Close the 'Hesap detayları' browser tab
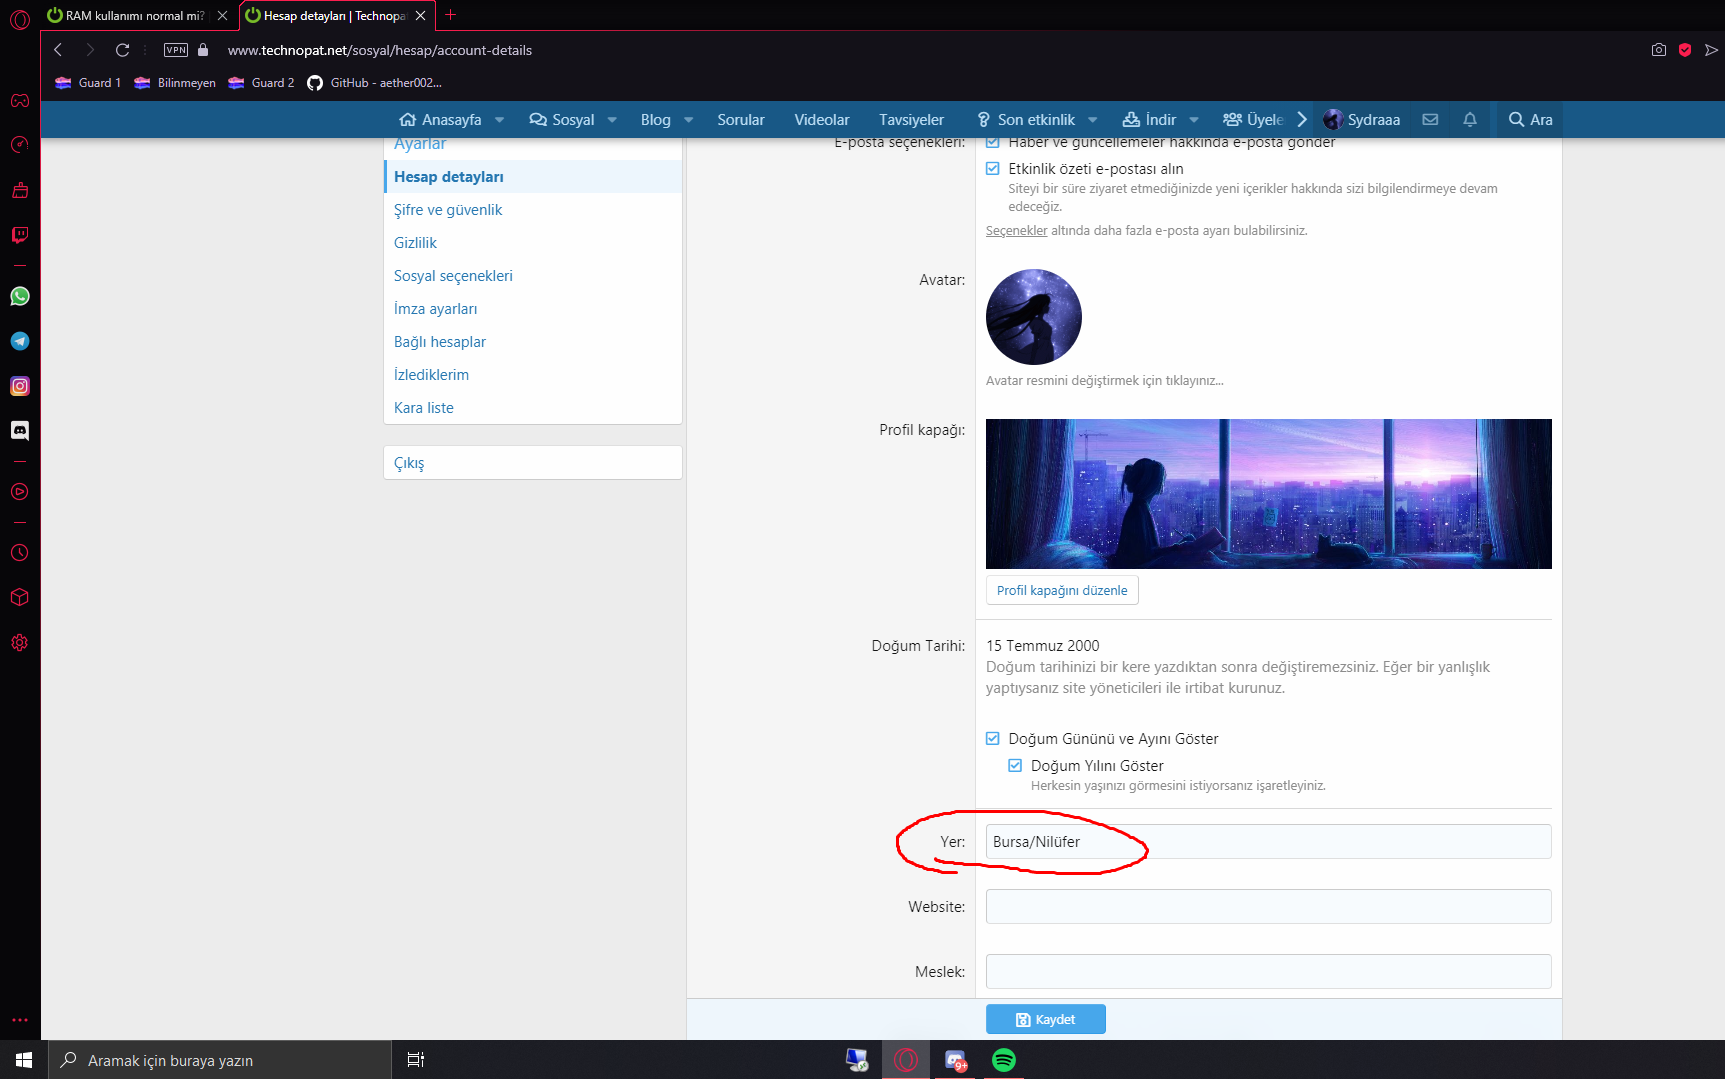The width and height of the screenshot is (1725, 1079). [x=421, y=15]
